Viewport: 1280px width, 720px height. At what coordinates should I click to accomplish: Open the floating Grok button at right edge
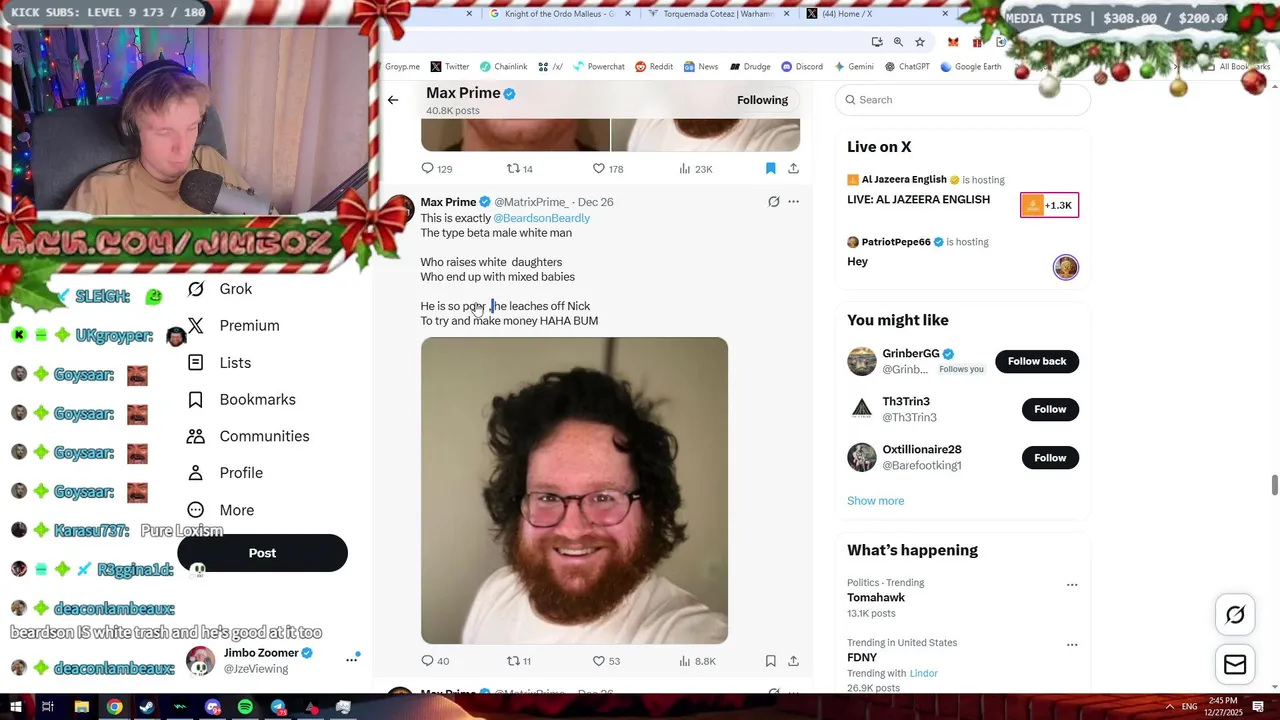(1235, 615)
